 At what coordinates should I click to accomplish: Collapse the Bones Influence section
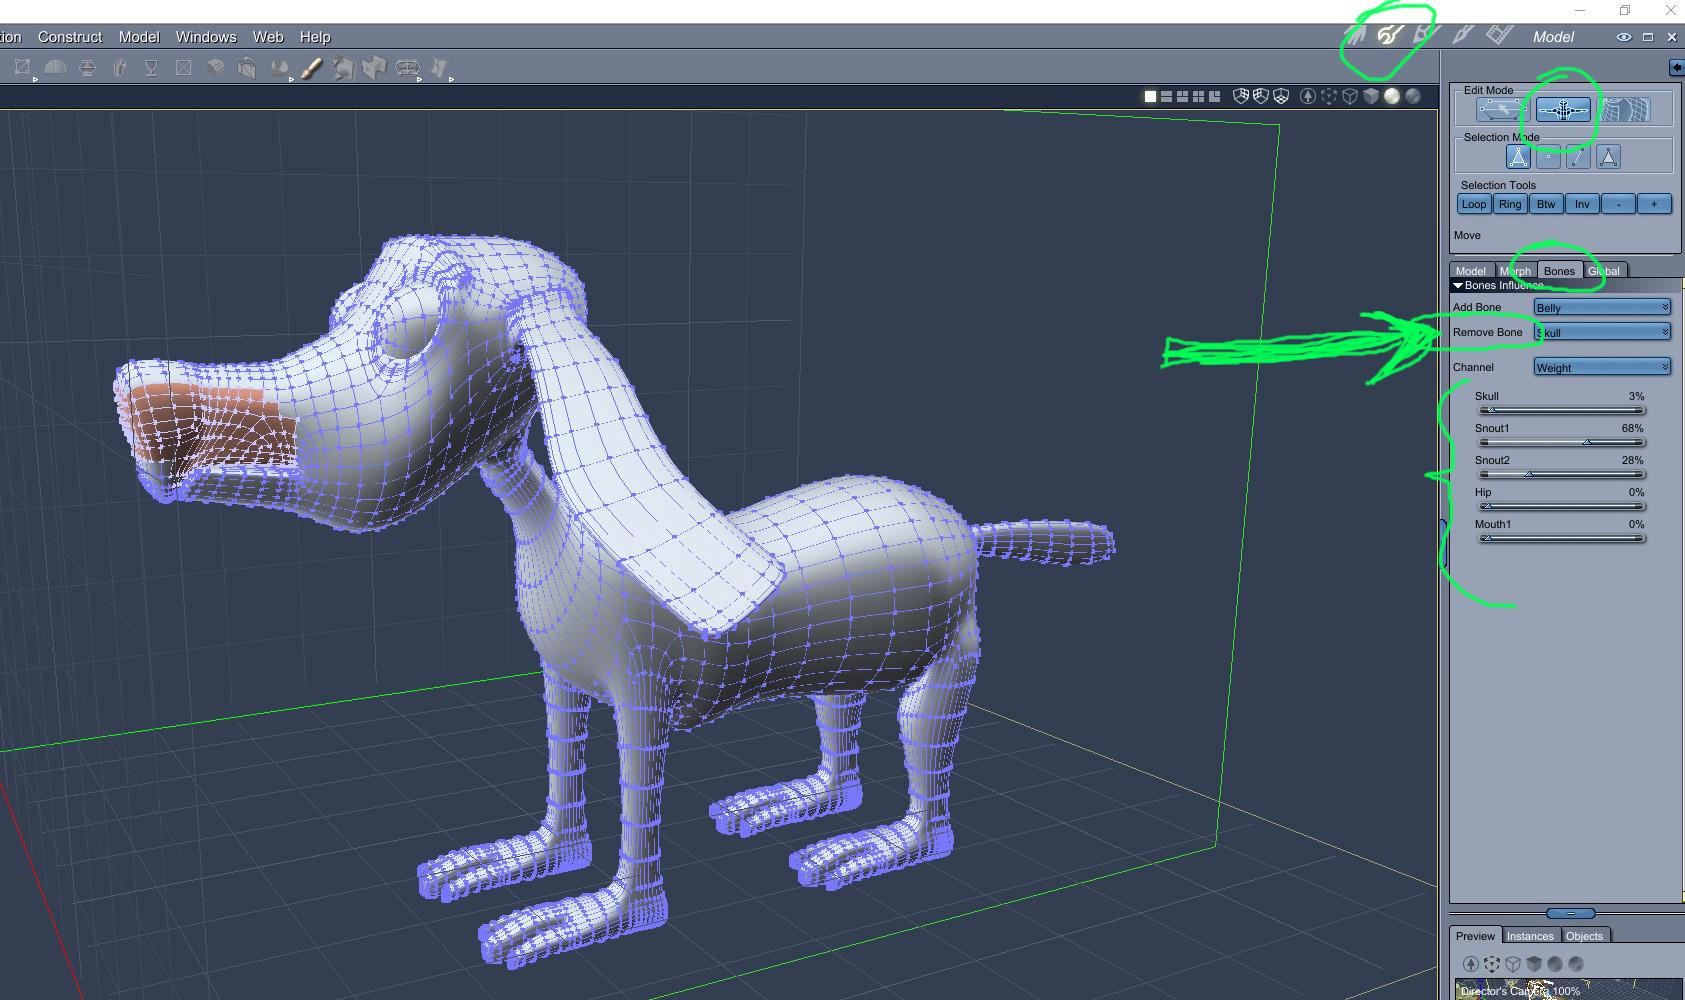pyautogui.click(x=1458, y=286)
